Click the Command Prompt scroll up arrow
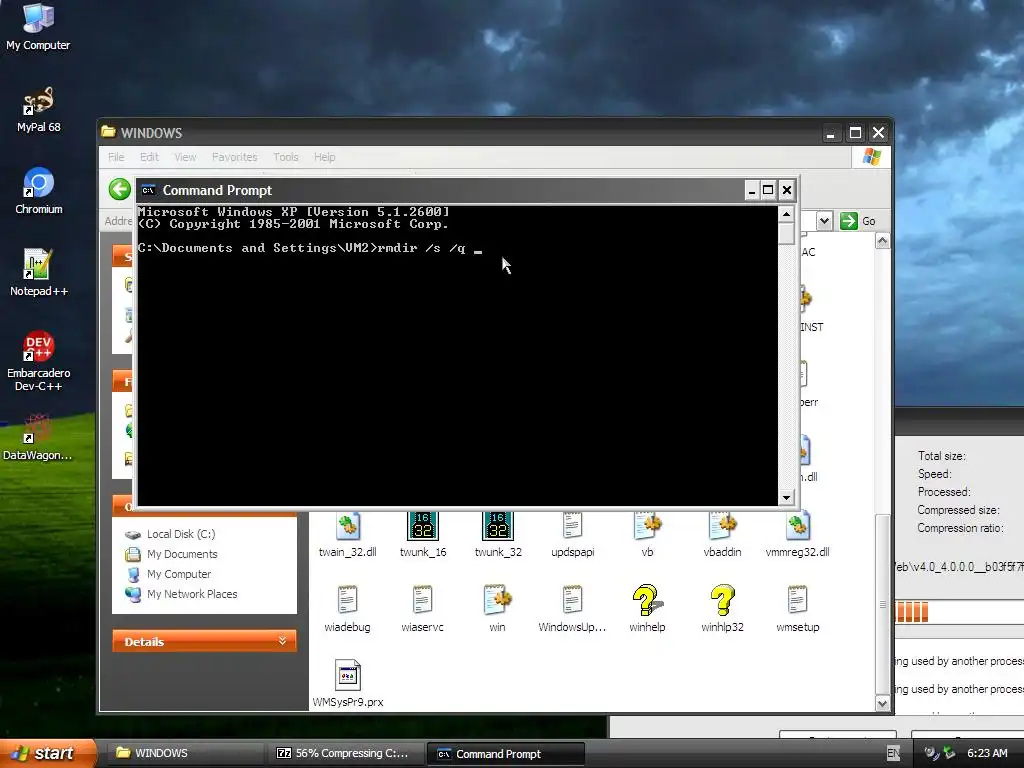 click(x=786, y=214)
